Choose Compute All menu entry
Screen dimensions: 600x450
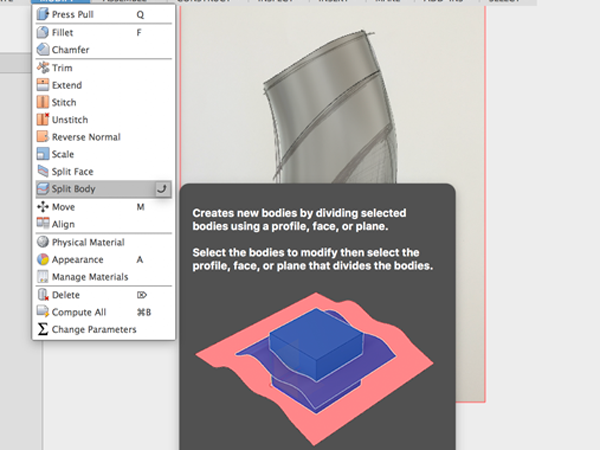point(103,312)
